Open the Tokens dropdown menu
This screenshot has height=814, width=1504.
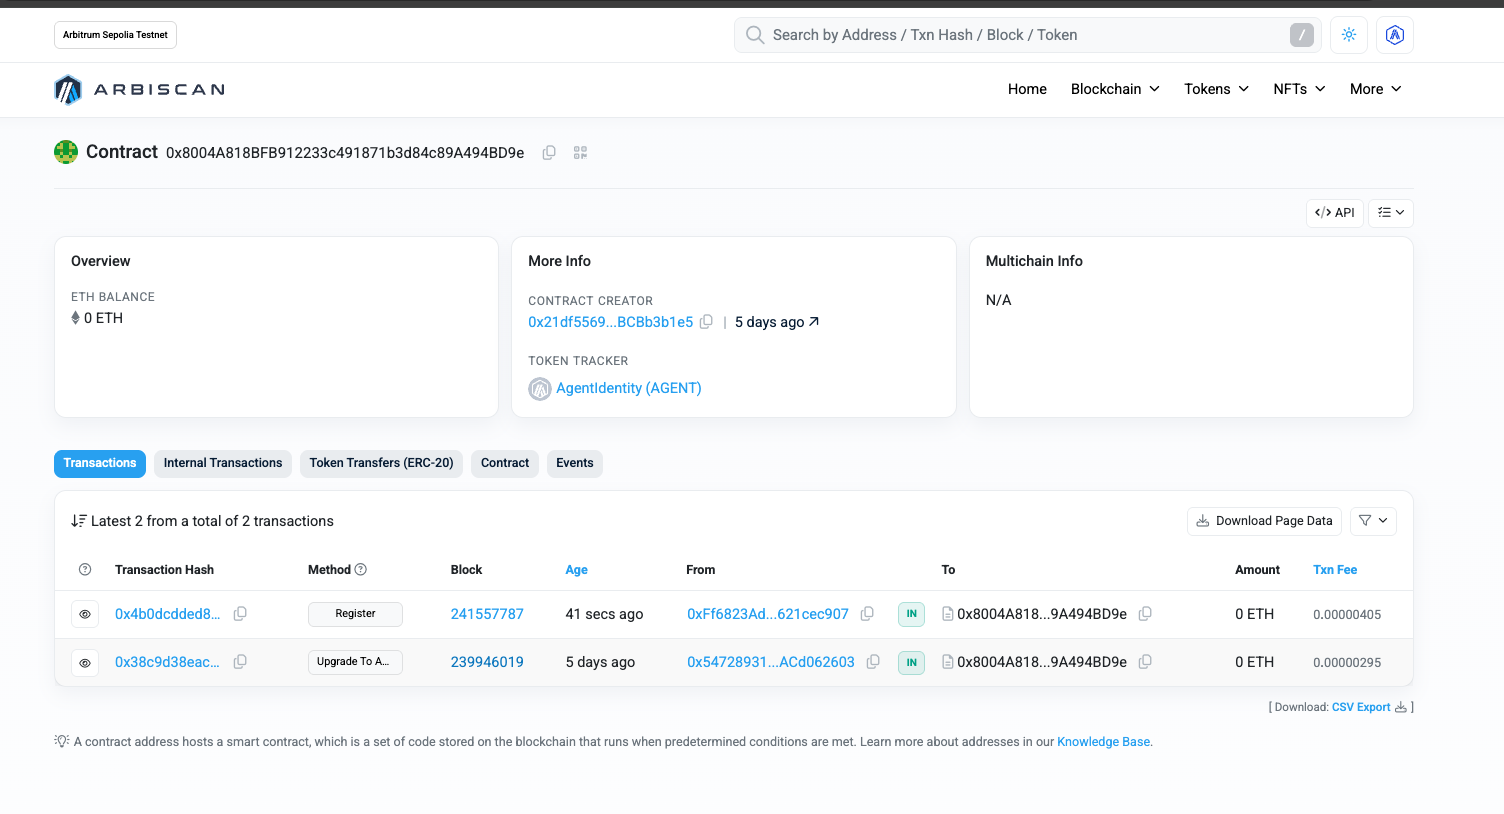[x=1216, y=89]
